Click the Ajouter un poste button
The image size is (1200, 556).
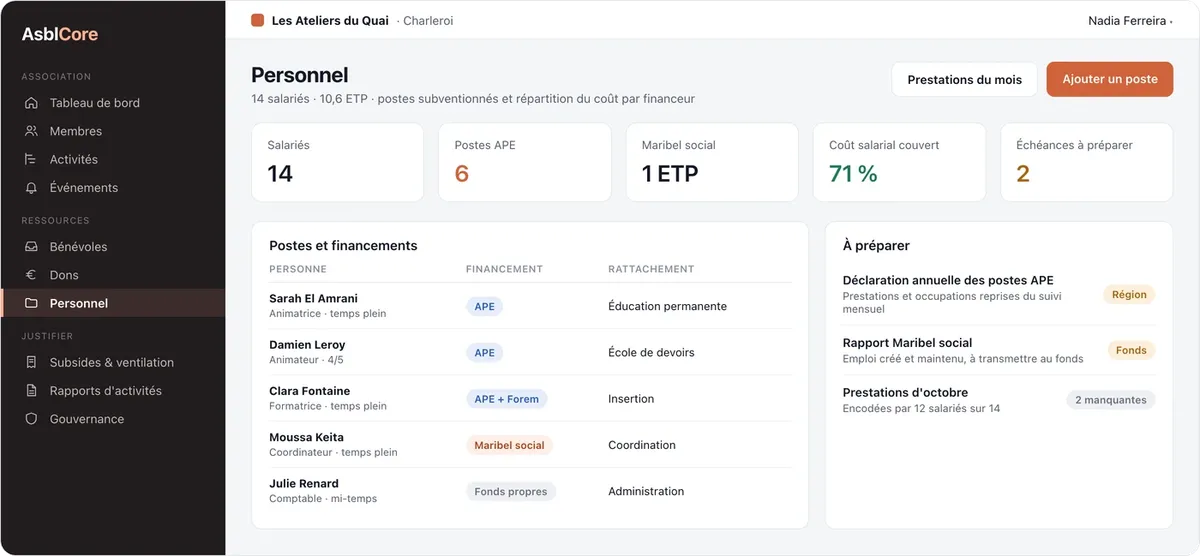click(1110, 79)
